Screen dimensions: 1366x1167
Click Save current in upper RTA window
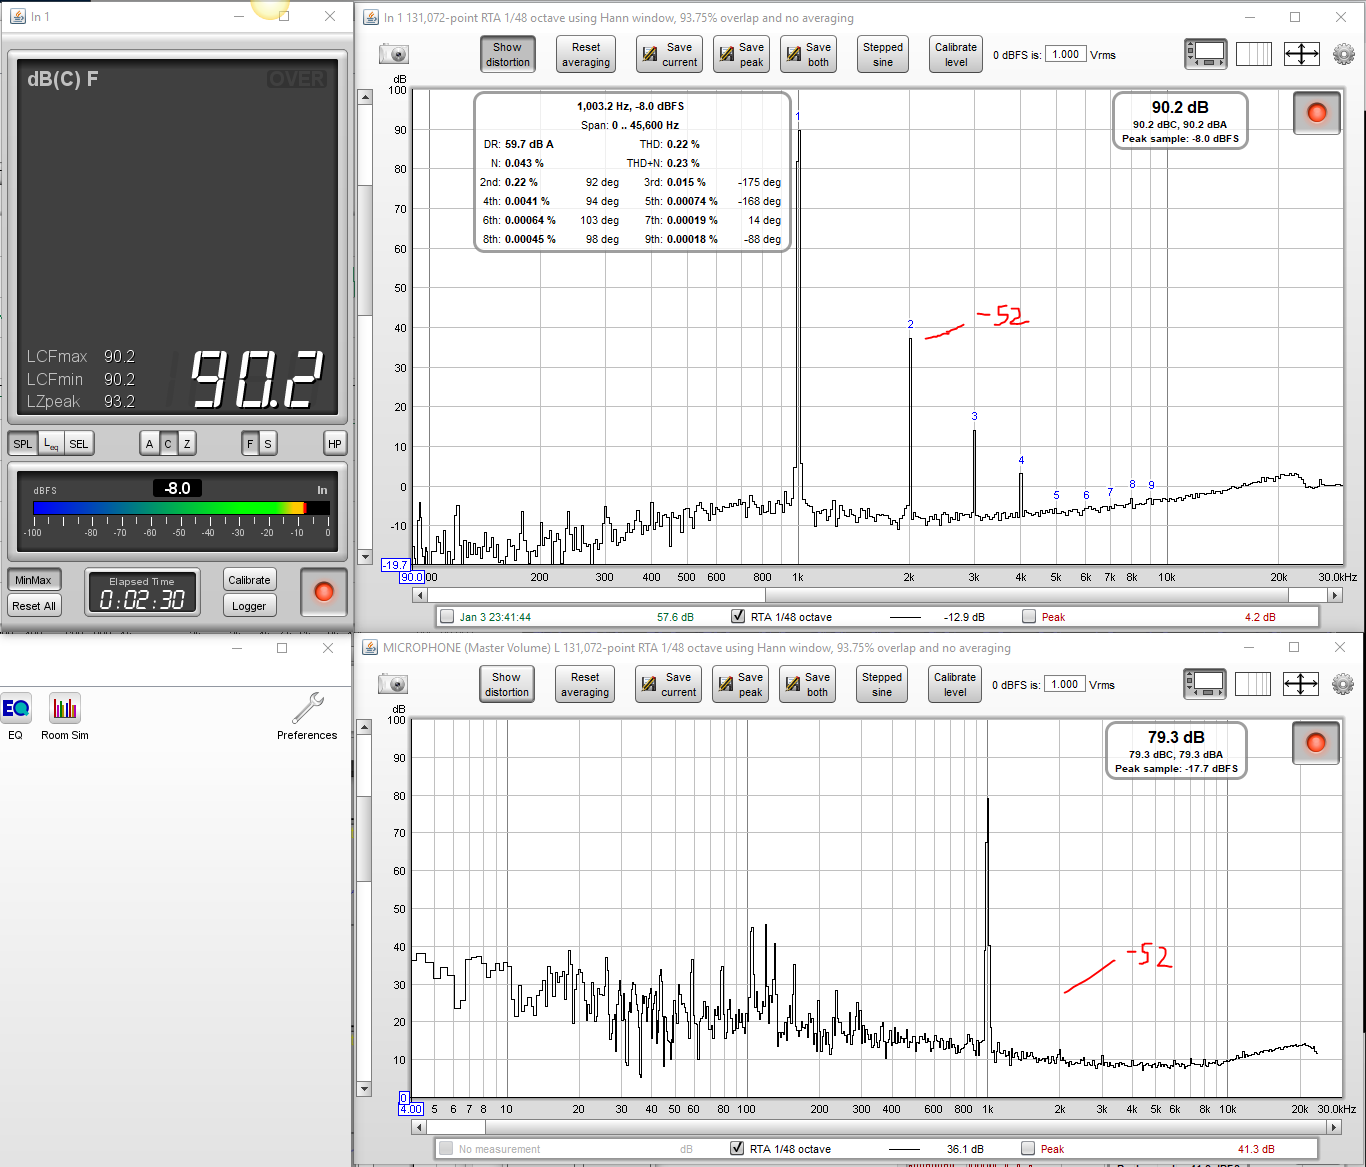coord(669,54)
